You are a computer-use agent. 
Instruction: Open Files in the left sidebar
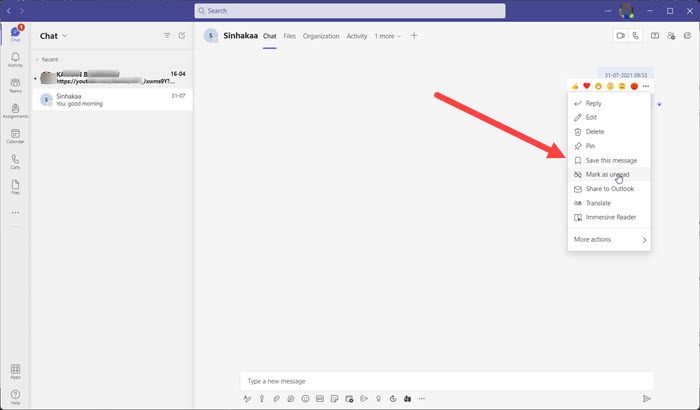pyautogui.click(x=15, y=187)
